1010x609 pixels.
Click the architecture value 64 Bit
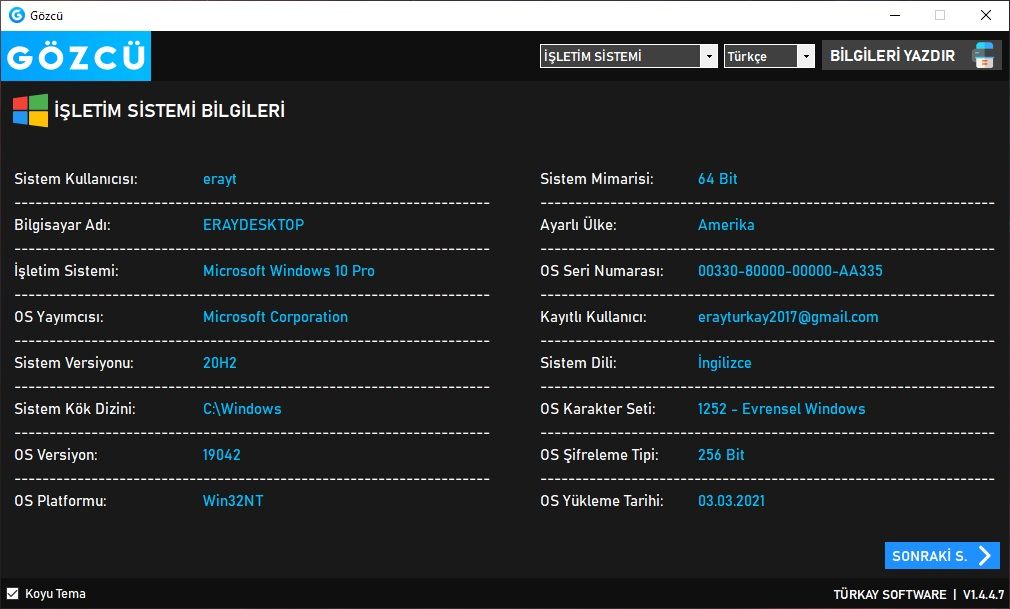(x=718, y=179)
